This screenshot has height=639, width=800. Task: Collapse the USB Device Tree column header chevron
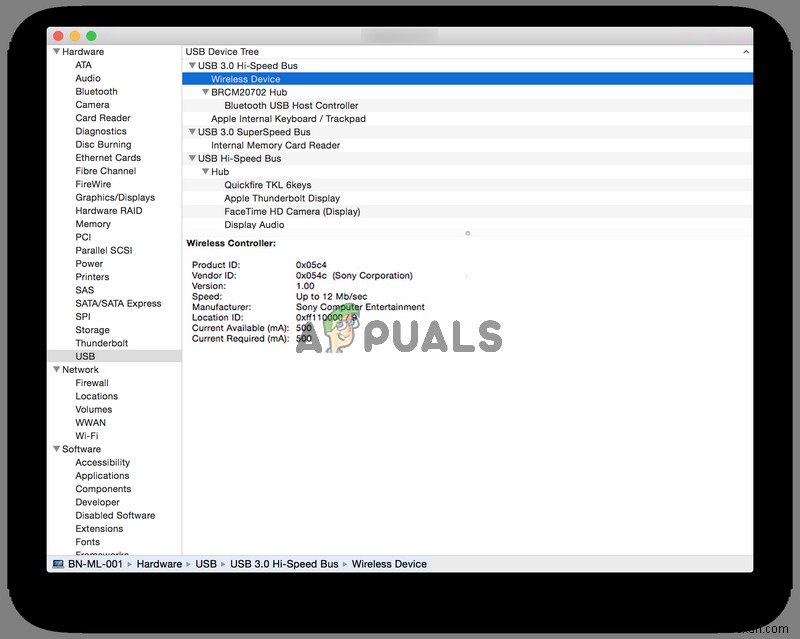coord(746,51)
